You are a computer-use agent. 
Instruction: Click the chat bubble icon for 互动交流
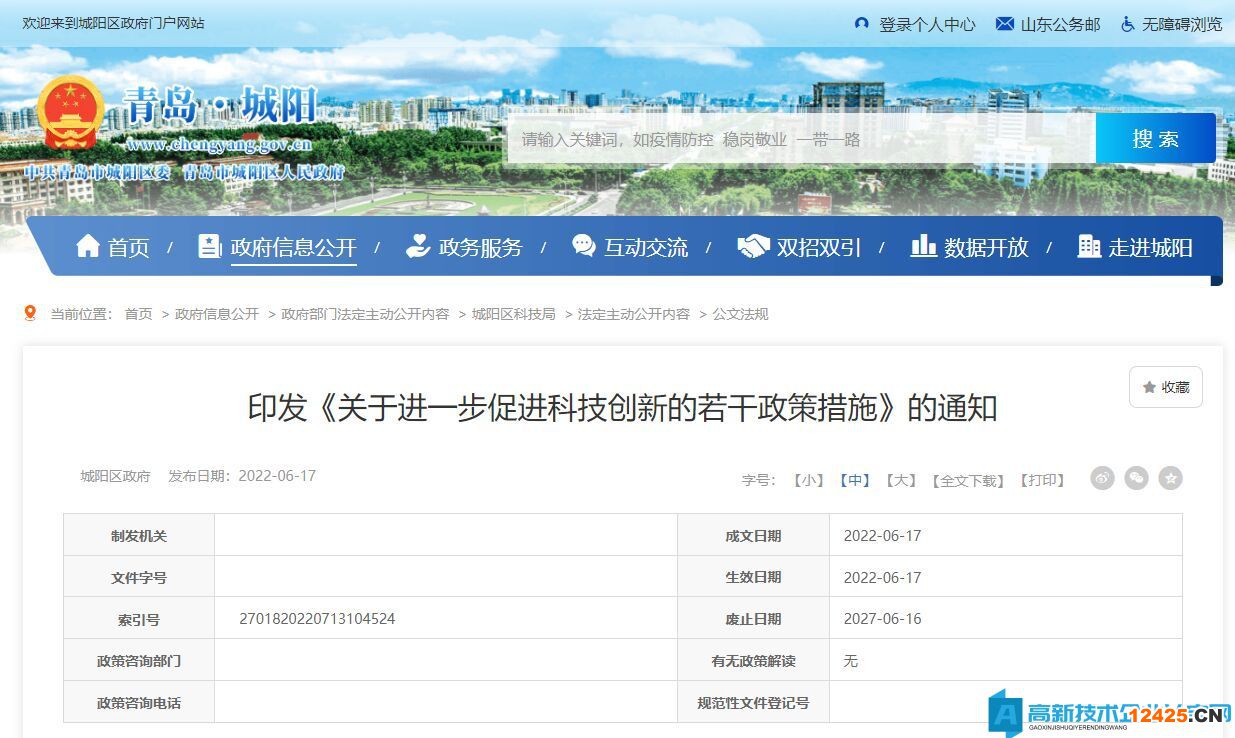[583, 246]
